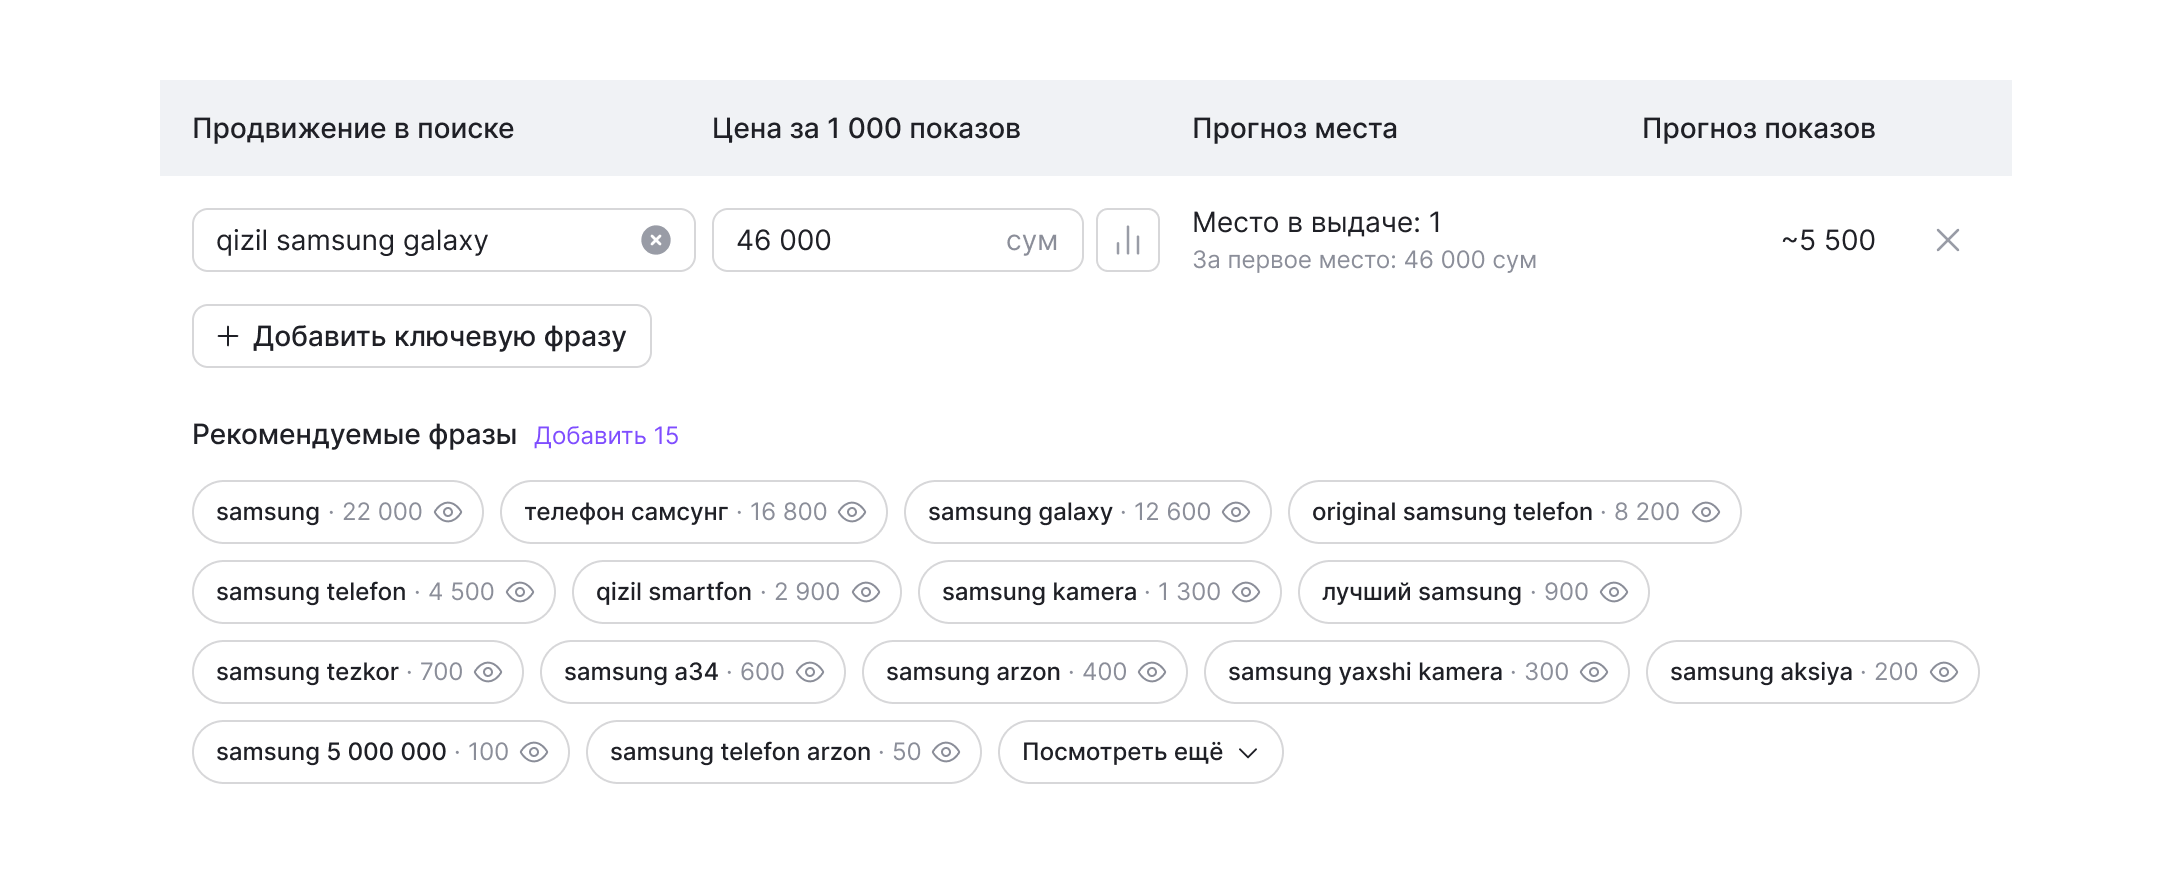Add recommended phrase 'samsung'
Image resolution: width=2172 pixels, height=880 pixels.
(338, 512)
